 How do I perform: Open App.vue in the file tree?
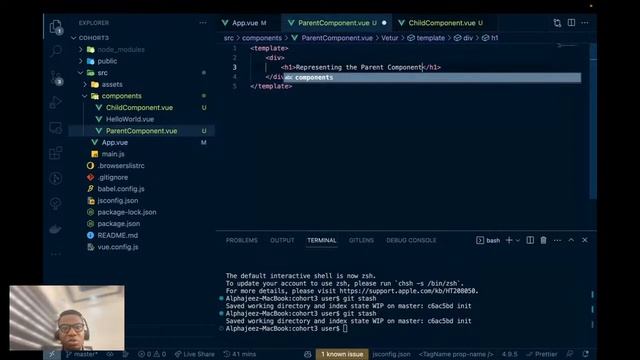(115, 142)
